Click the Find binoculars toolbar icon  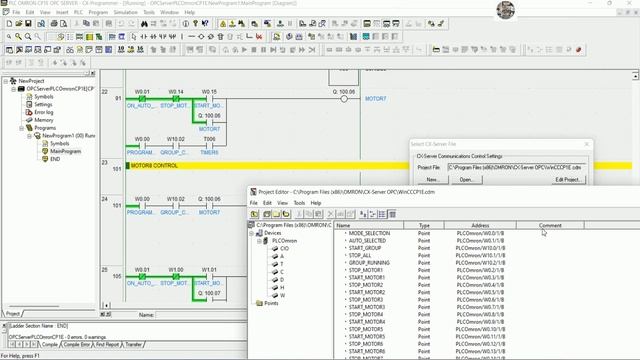pos(144,24)
